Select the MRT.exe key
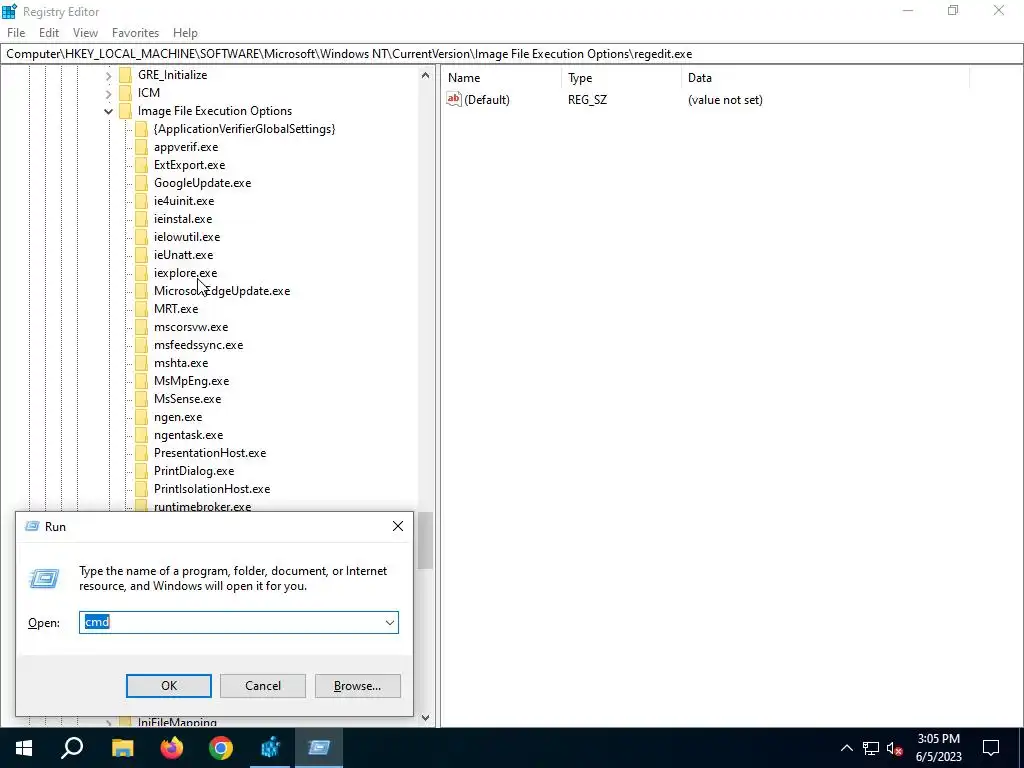This screenshot has width=1024, height=768. coord(176,308)
